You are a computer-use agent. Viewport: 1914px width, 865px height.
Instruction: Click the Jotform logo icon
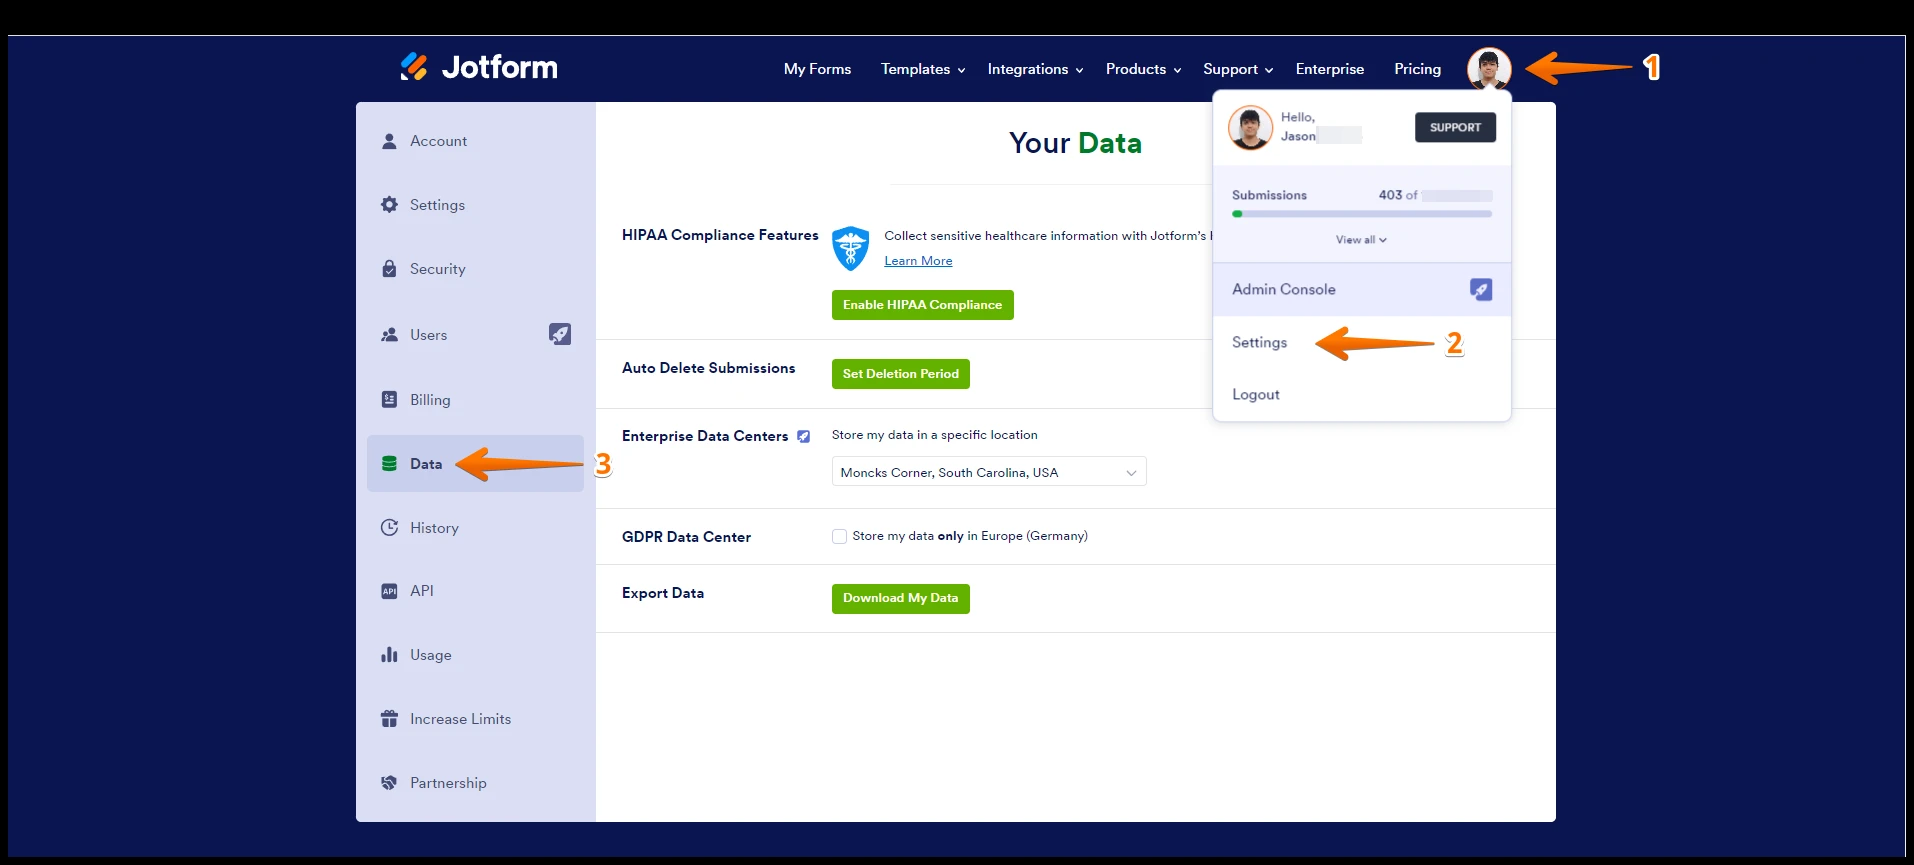(x=414, y=67)
